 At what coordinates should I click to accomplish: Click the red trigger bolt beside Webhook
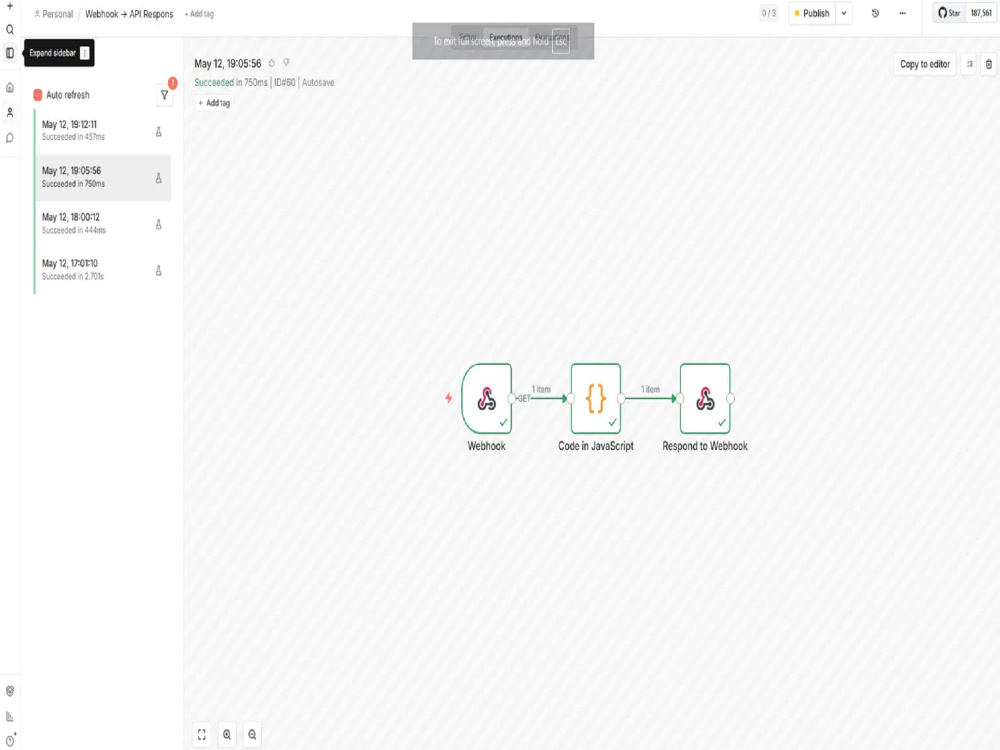[448, 398]
